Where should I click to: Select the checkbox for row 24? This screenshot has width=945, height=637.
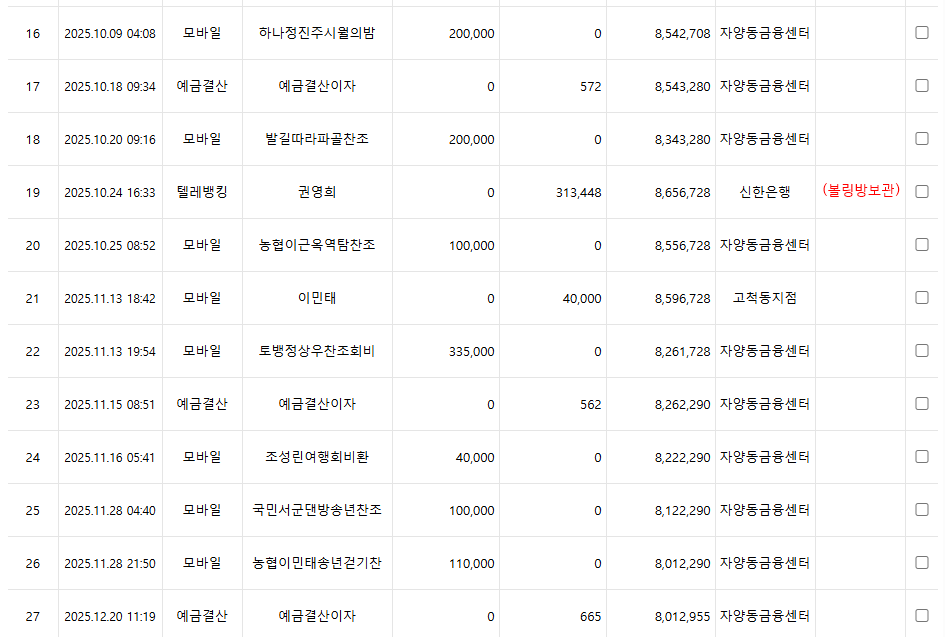(x=921, y=457)
